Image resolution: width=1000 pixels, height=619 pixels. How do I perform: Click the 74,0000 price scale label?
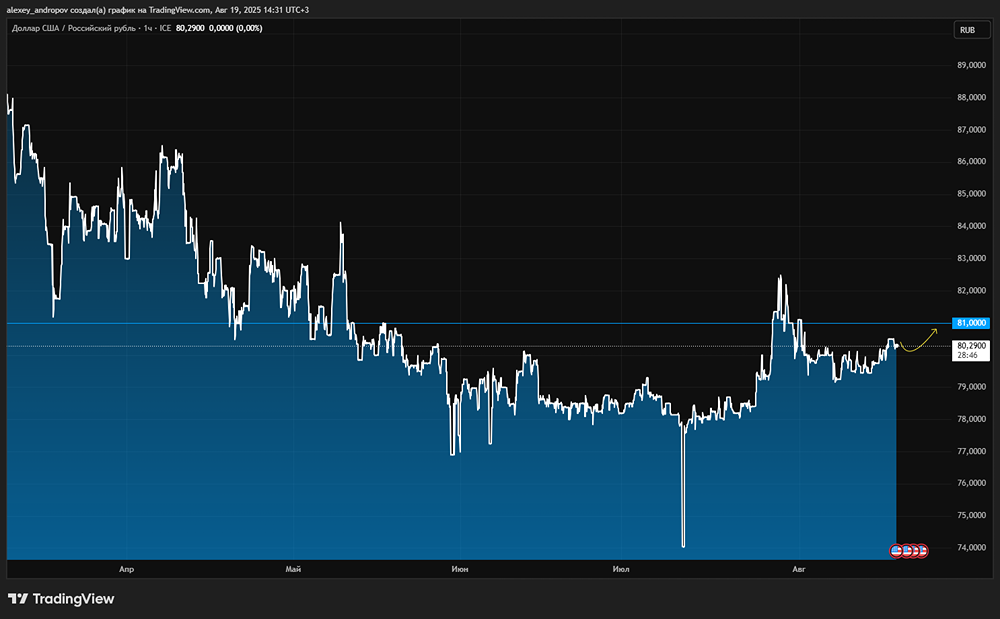[972, 548]
